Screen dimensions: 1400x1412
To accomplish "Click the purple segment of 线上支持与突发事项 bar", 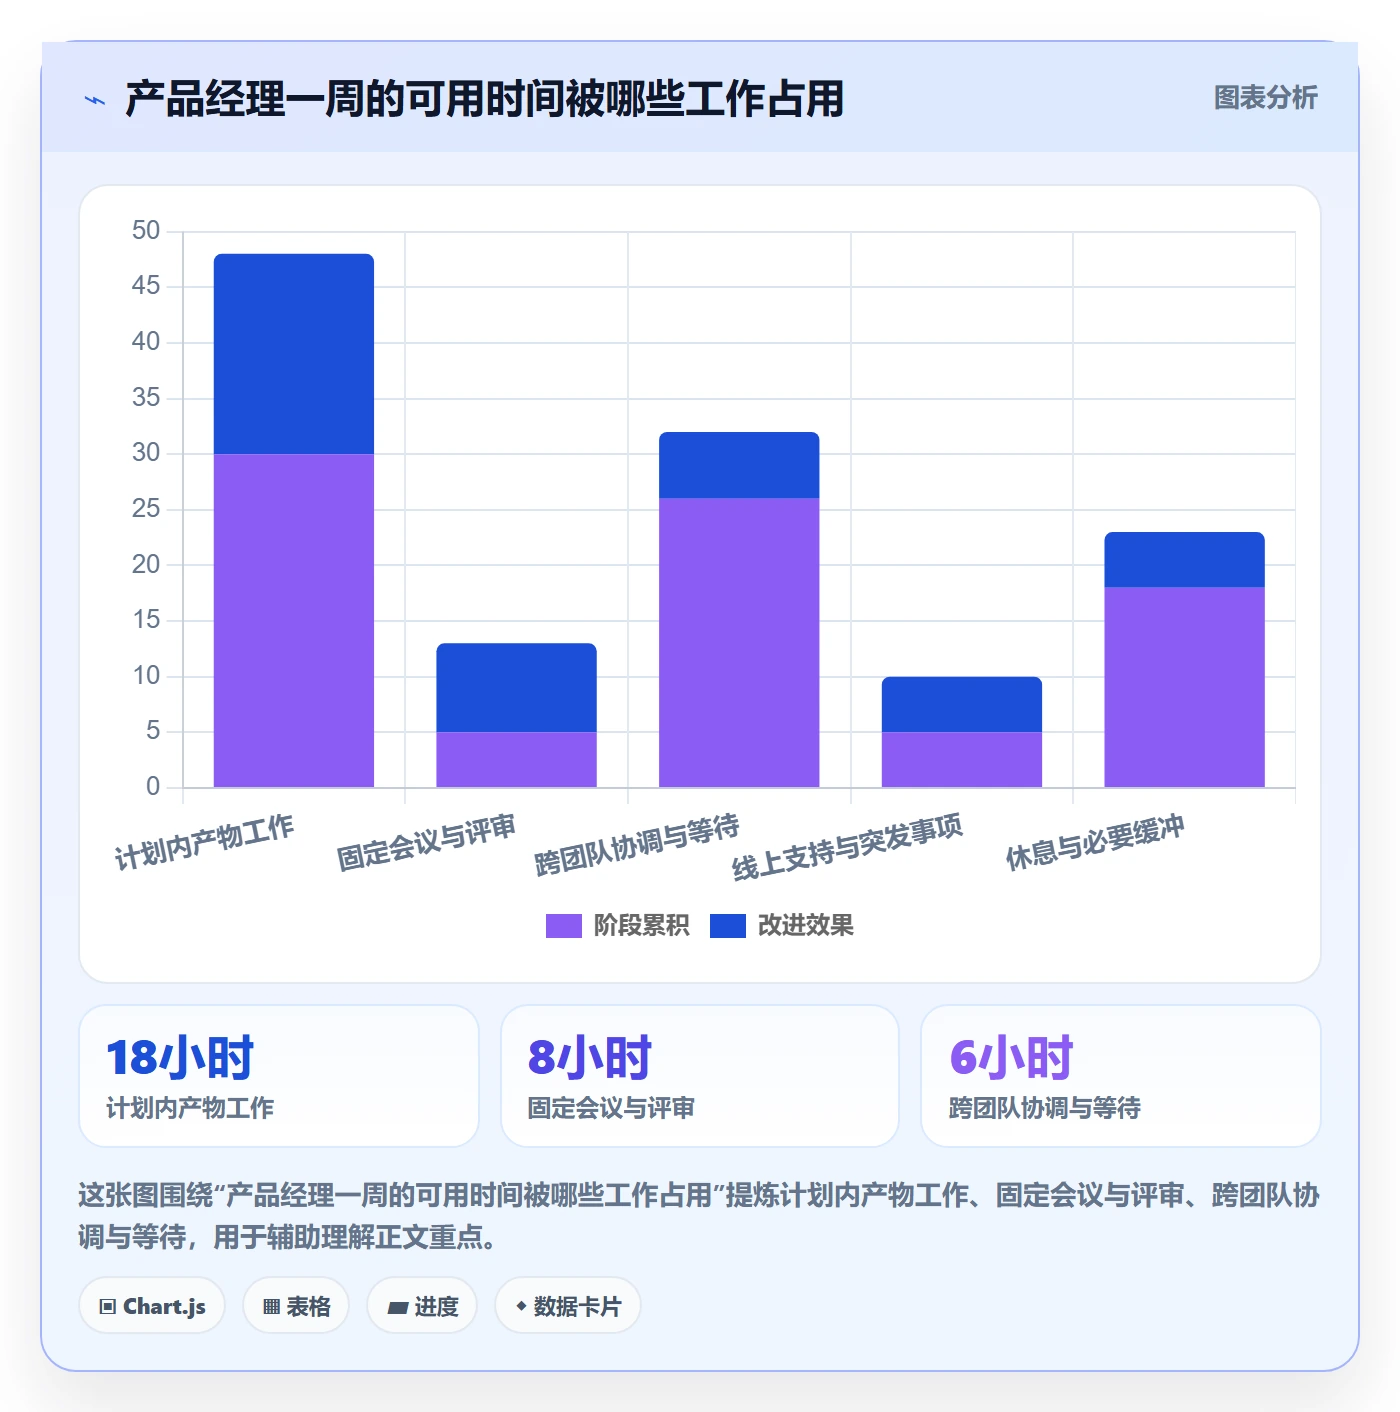I will click(962, 759).
